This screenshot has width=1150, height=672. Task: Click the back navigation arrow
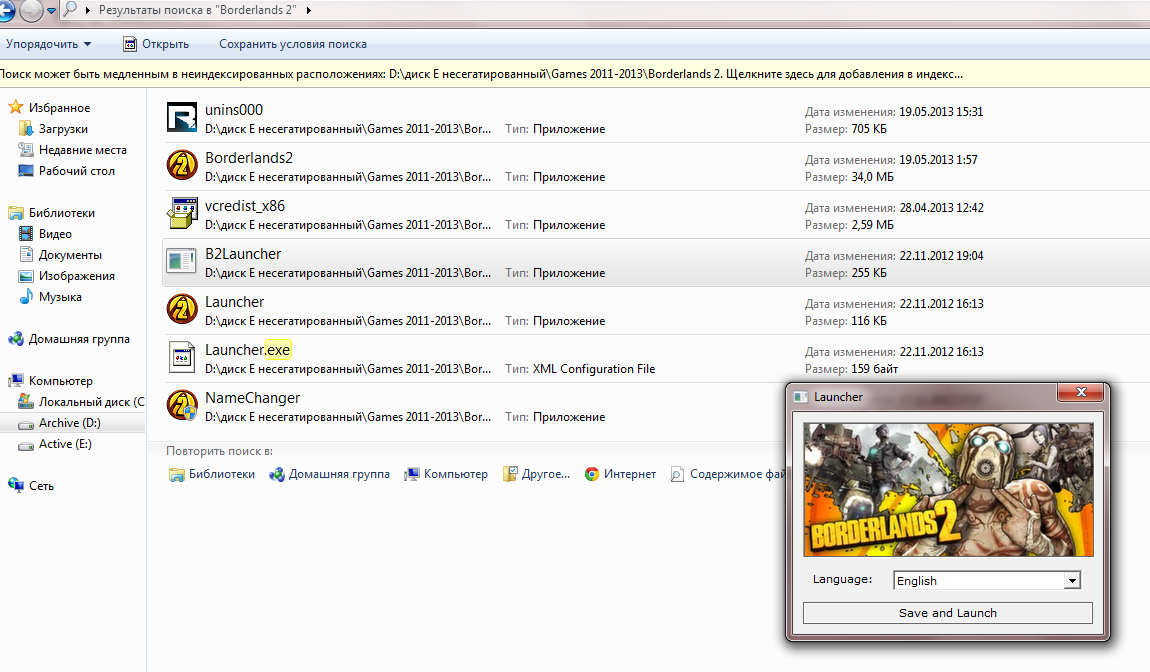[6, 10]
